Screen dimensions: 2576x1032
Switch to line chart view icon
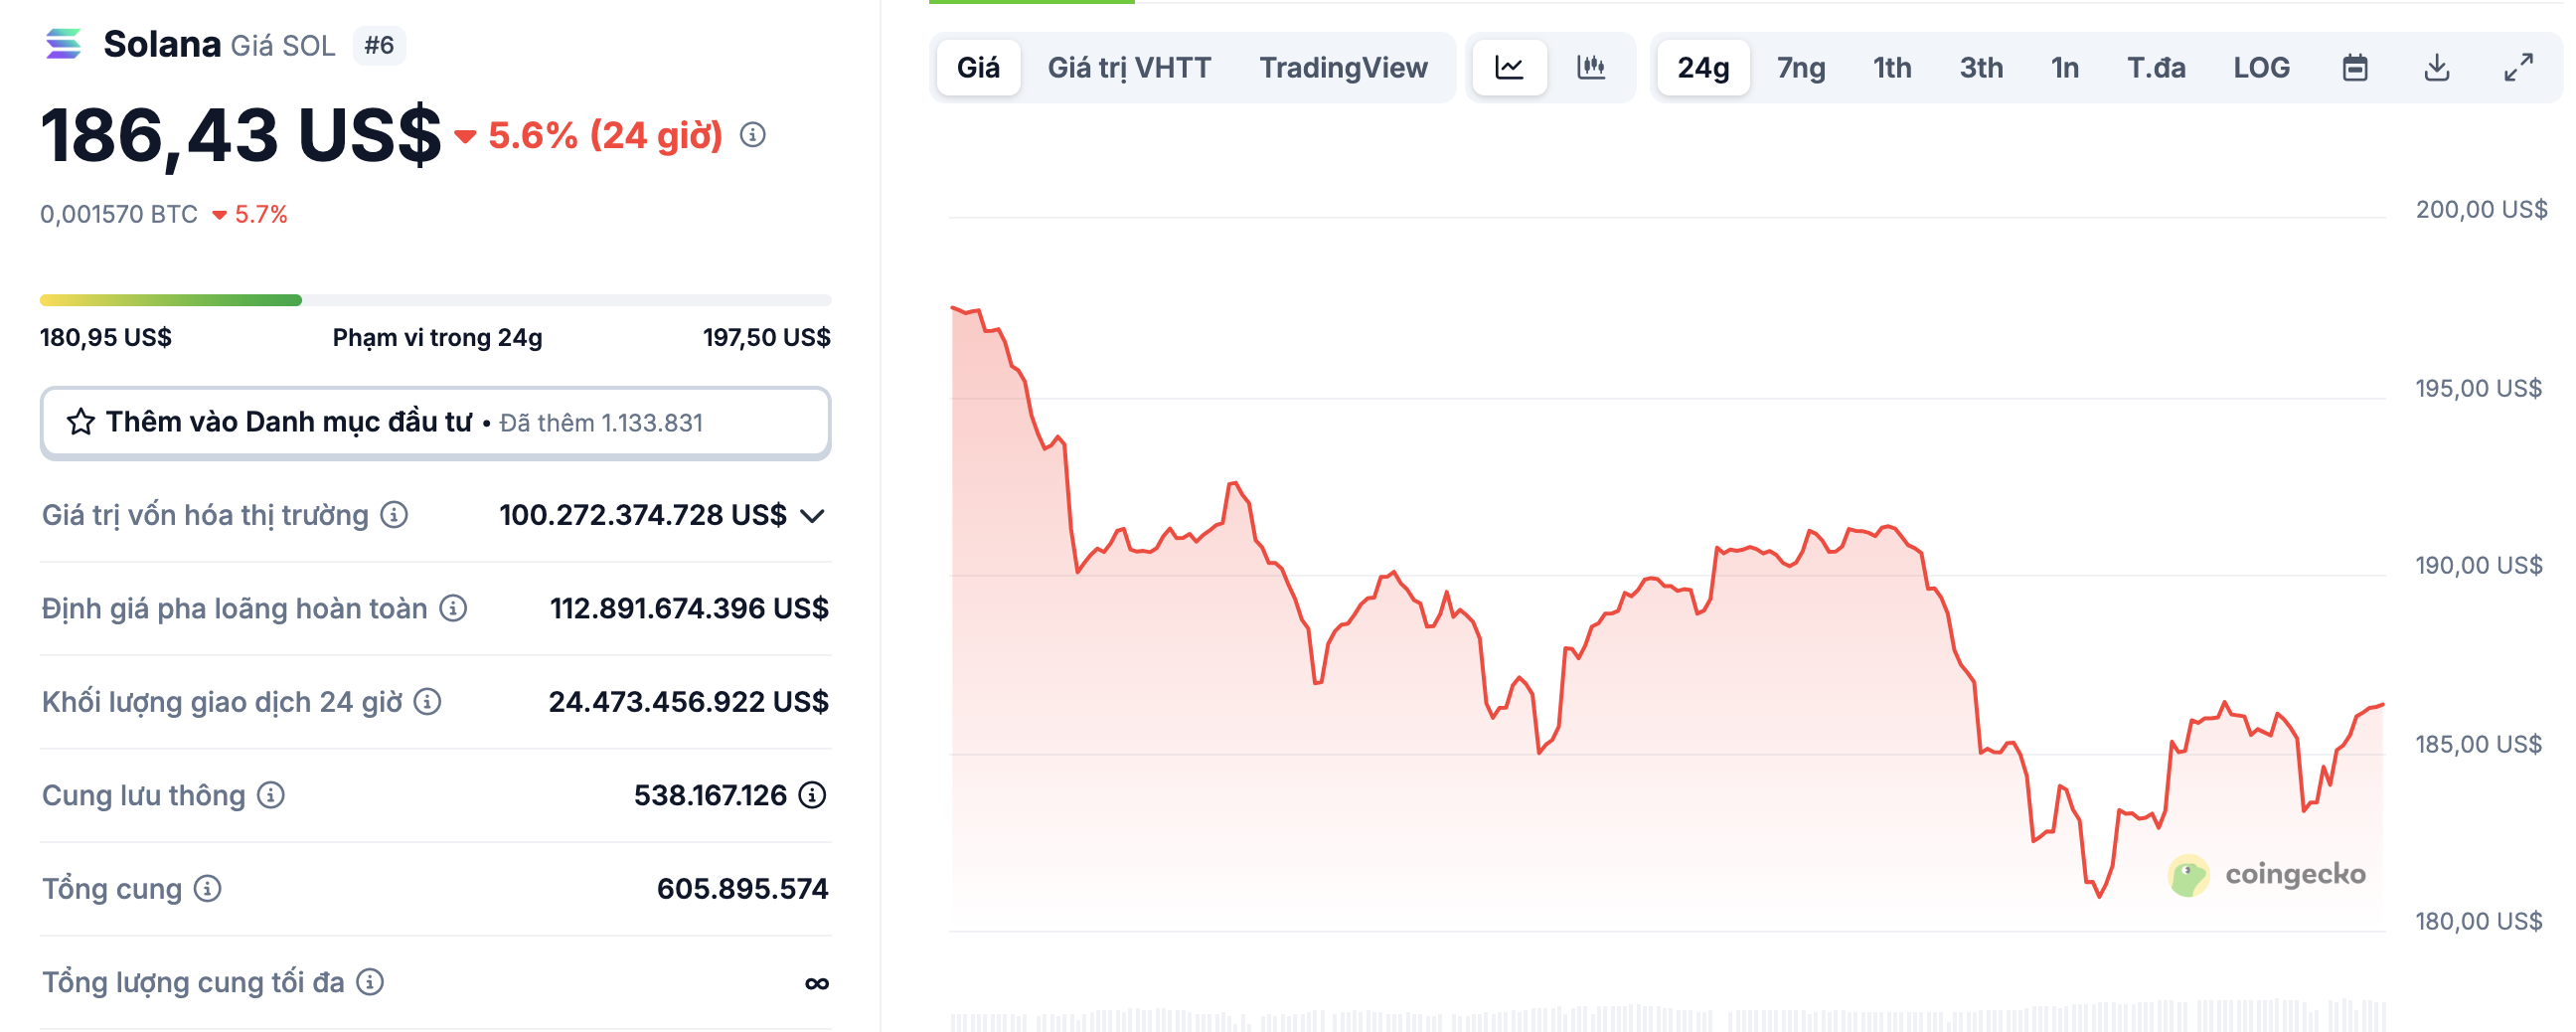coord(1509,68)
